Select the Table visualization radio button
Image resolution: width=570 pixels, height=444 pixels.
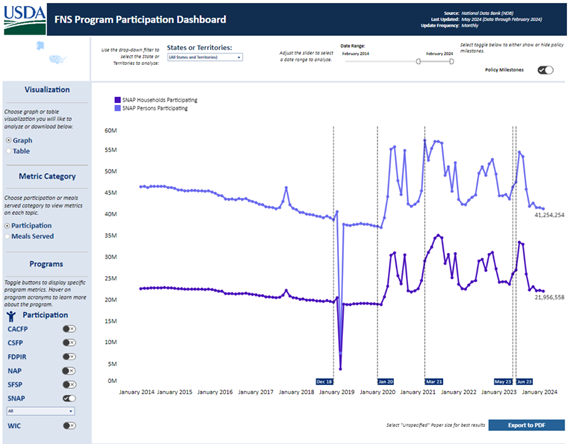[x=8, y=151]
